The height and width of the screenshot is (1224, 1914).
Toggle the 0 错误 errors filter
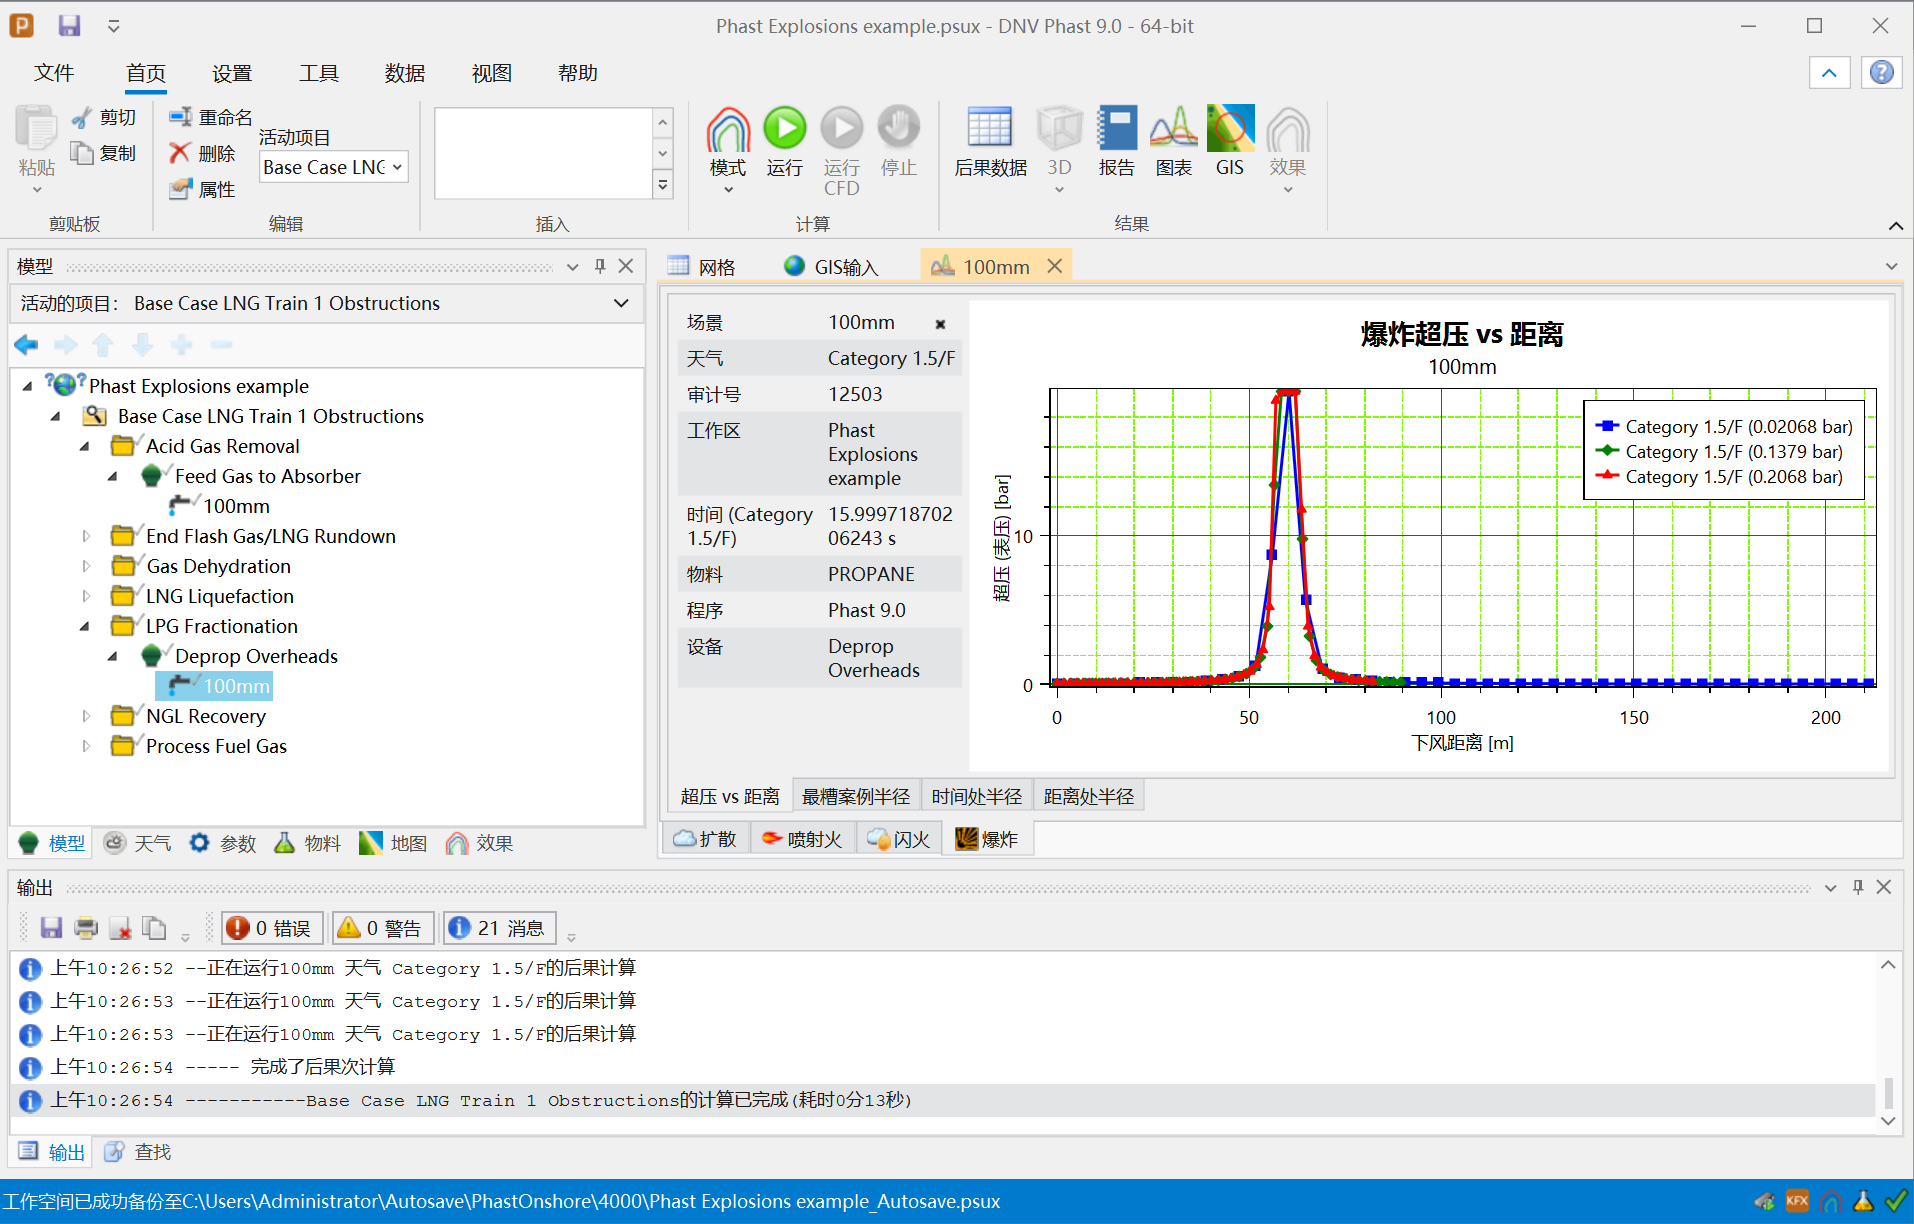[272, 928]
